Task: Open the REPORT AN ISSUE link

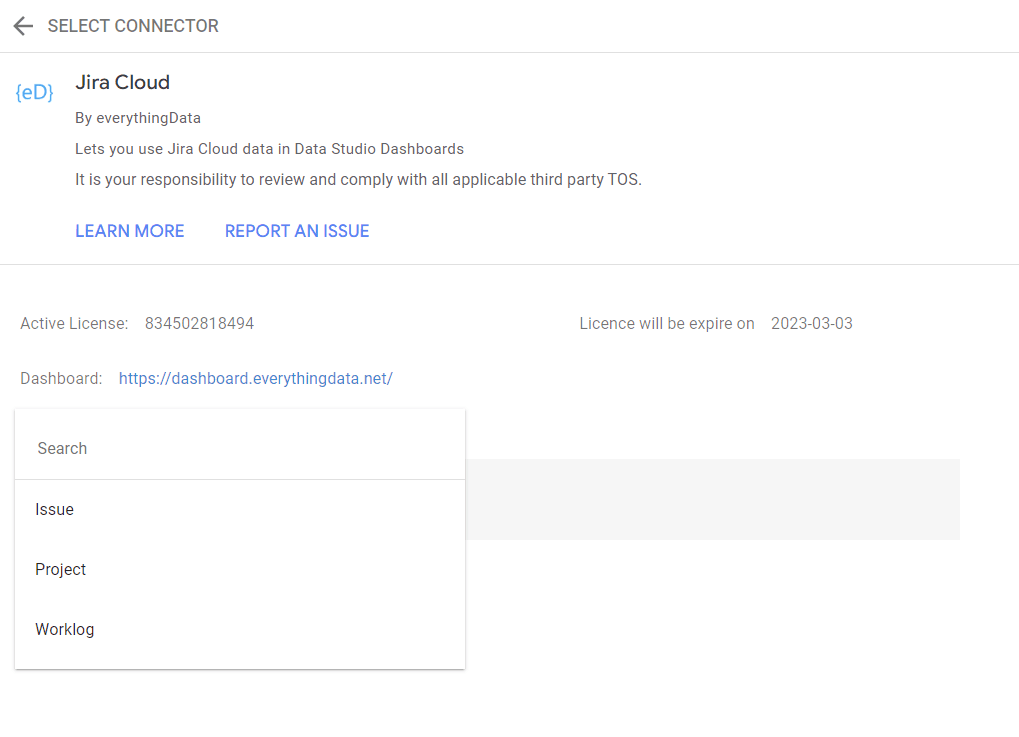Action: pos(297,231)
